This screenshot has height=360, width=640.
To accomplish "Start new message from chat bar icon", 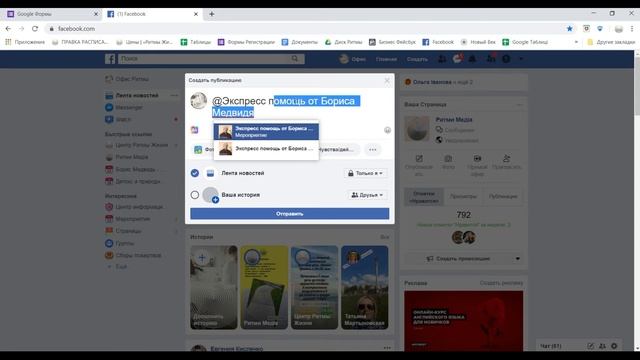I will point(590,346).
